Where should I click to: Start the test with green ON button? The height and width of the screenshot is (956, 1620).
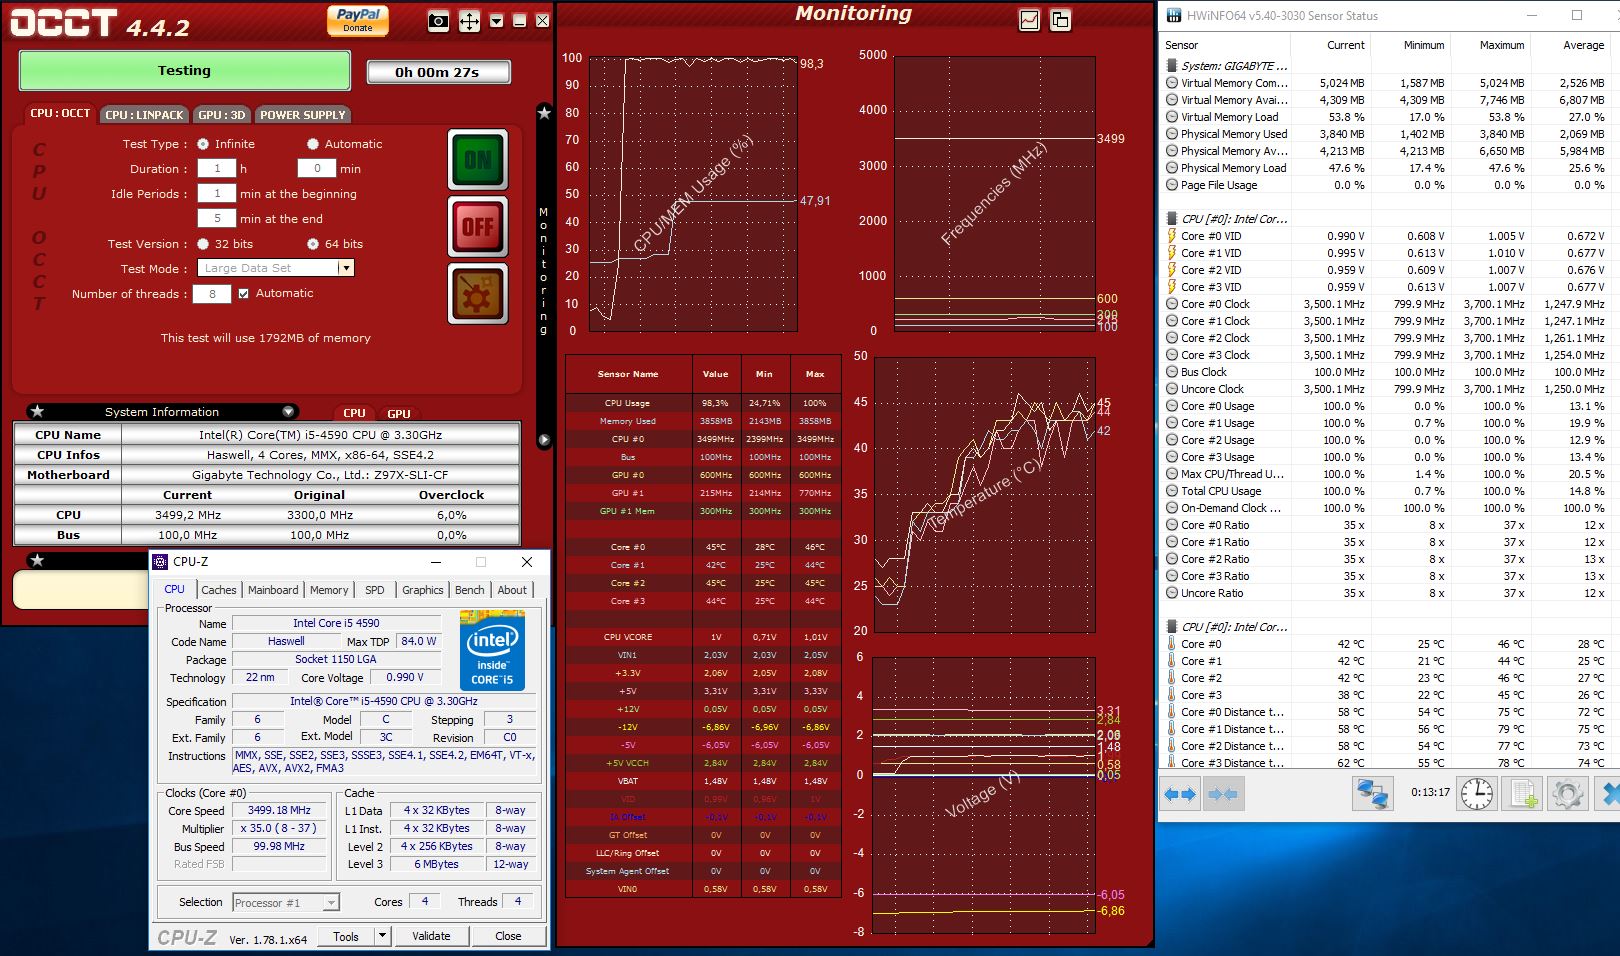(478, 160)
